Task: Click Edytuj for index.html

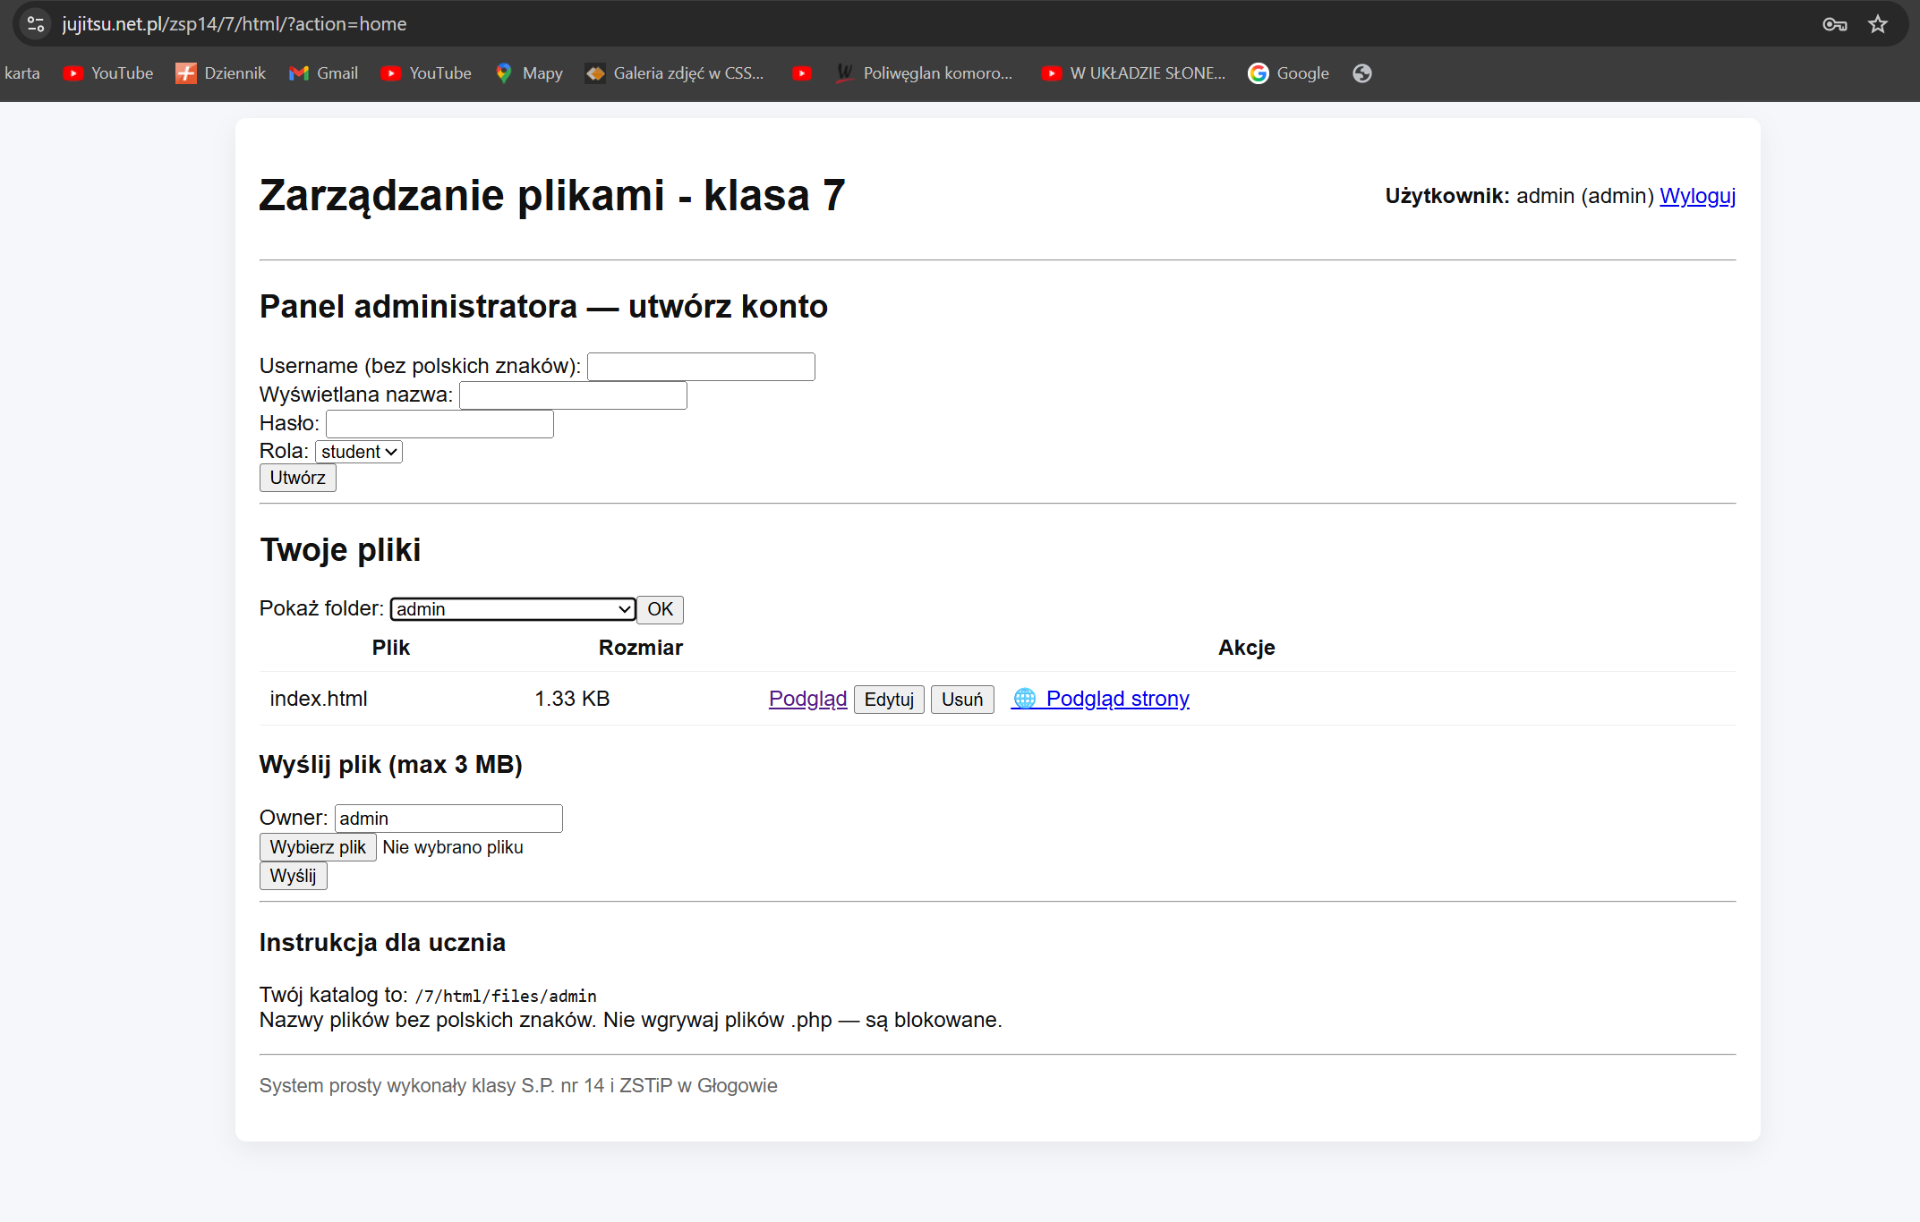Action: (x=888, y=699)
